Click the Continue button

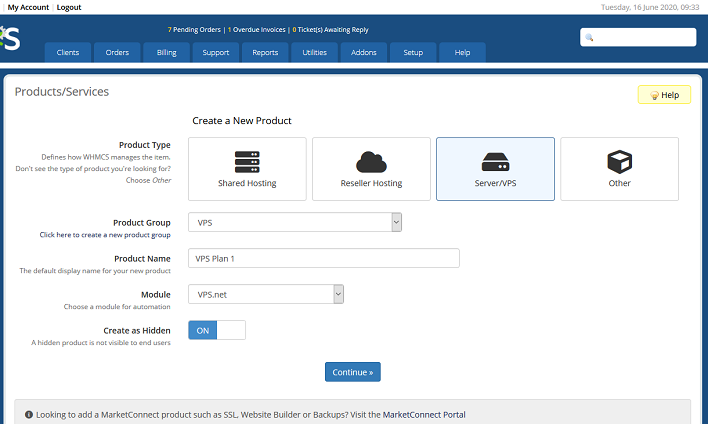pos(353,372)
